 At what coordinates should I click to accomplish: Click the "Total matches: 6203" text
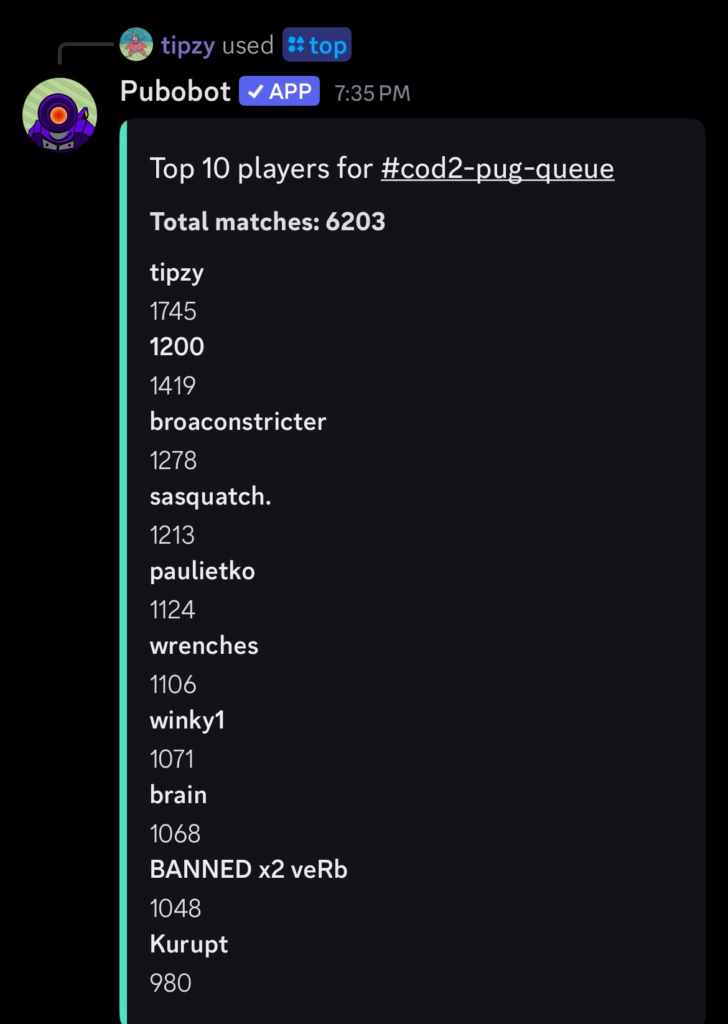267,221
